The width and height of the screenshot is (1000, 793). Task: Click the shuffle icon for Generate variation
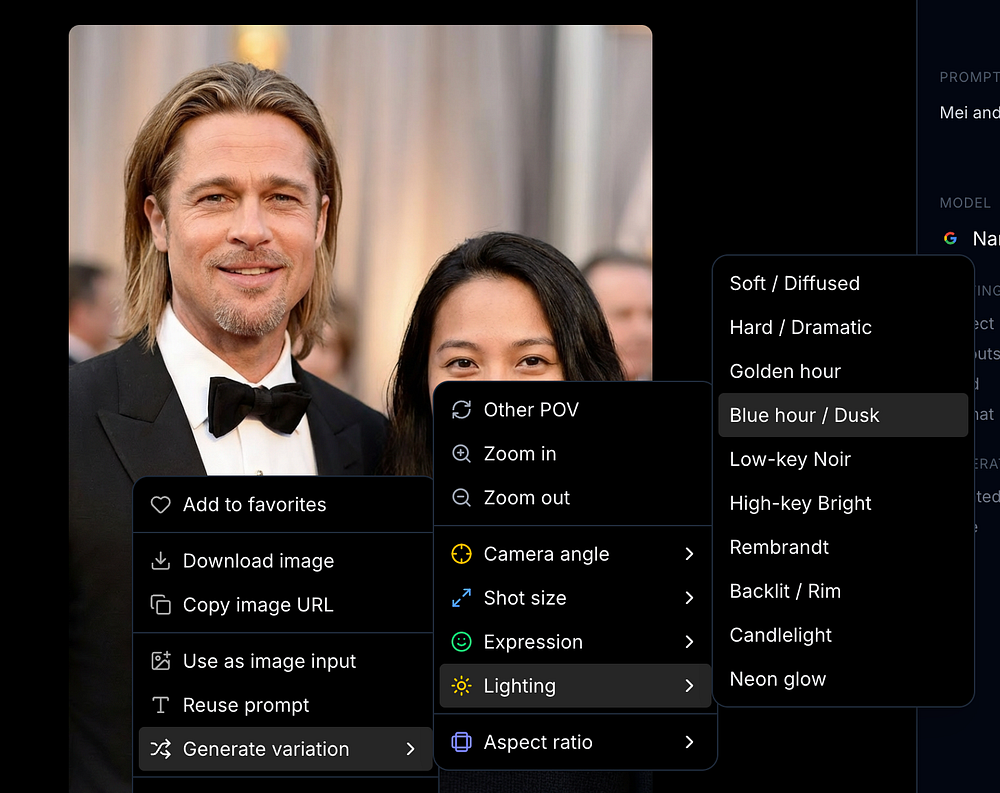click(x=161, y=749)
